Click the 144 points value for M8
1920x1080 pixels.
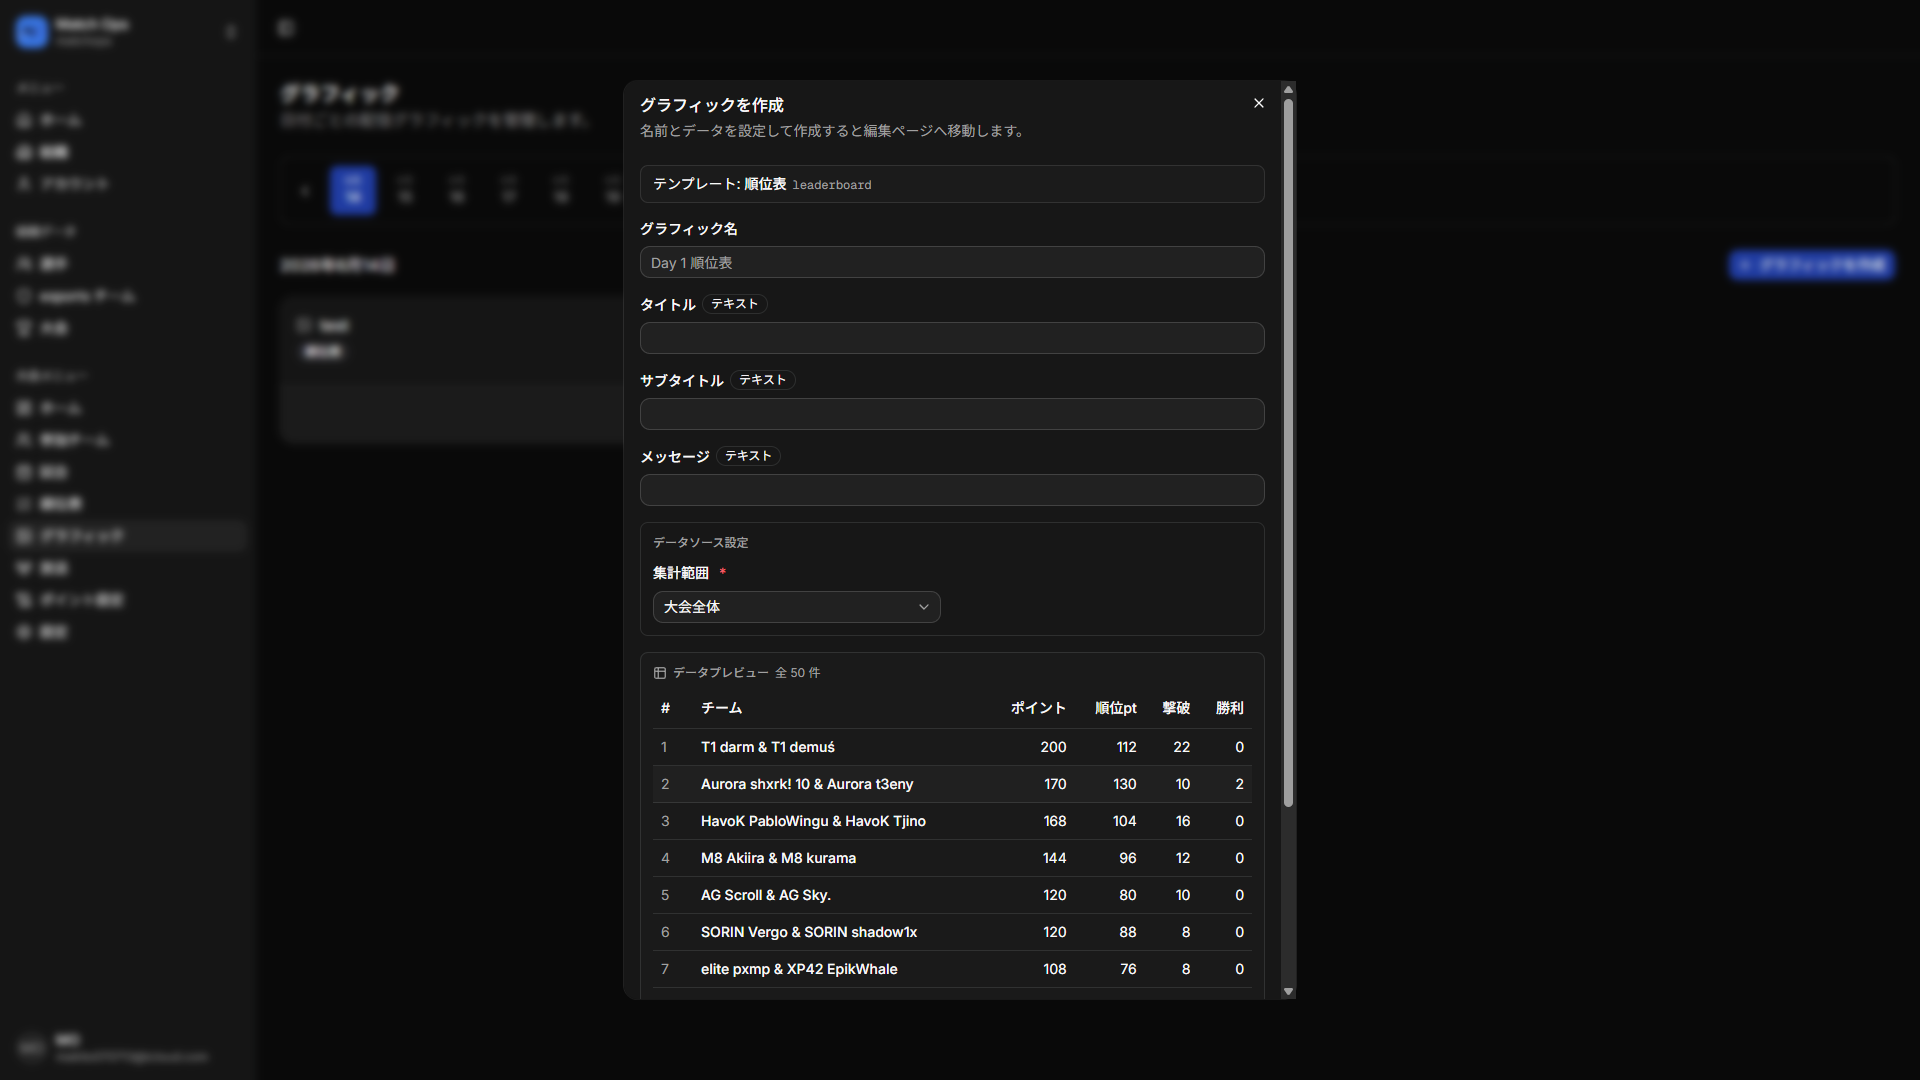tap(1055, 858)
